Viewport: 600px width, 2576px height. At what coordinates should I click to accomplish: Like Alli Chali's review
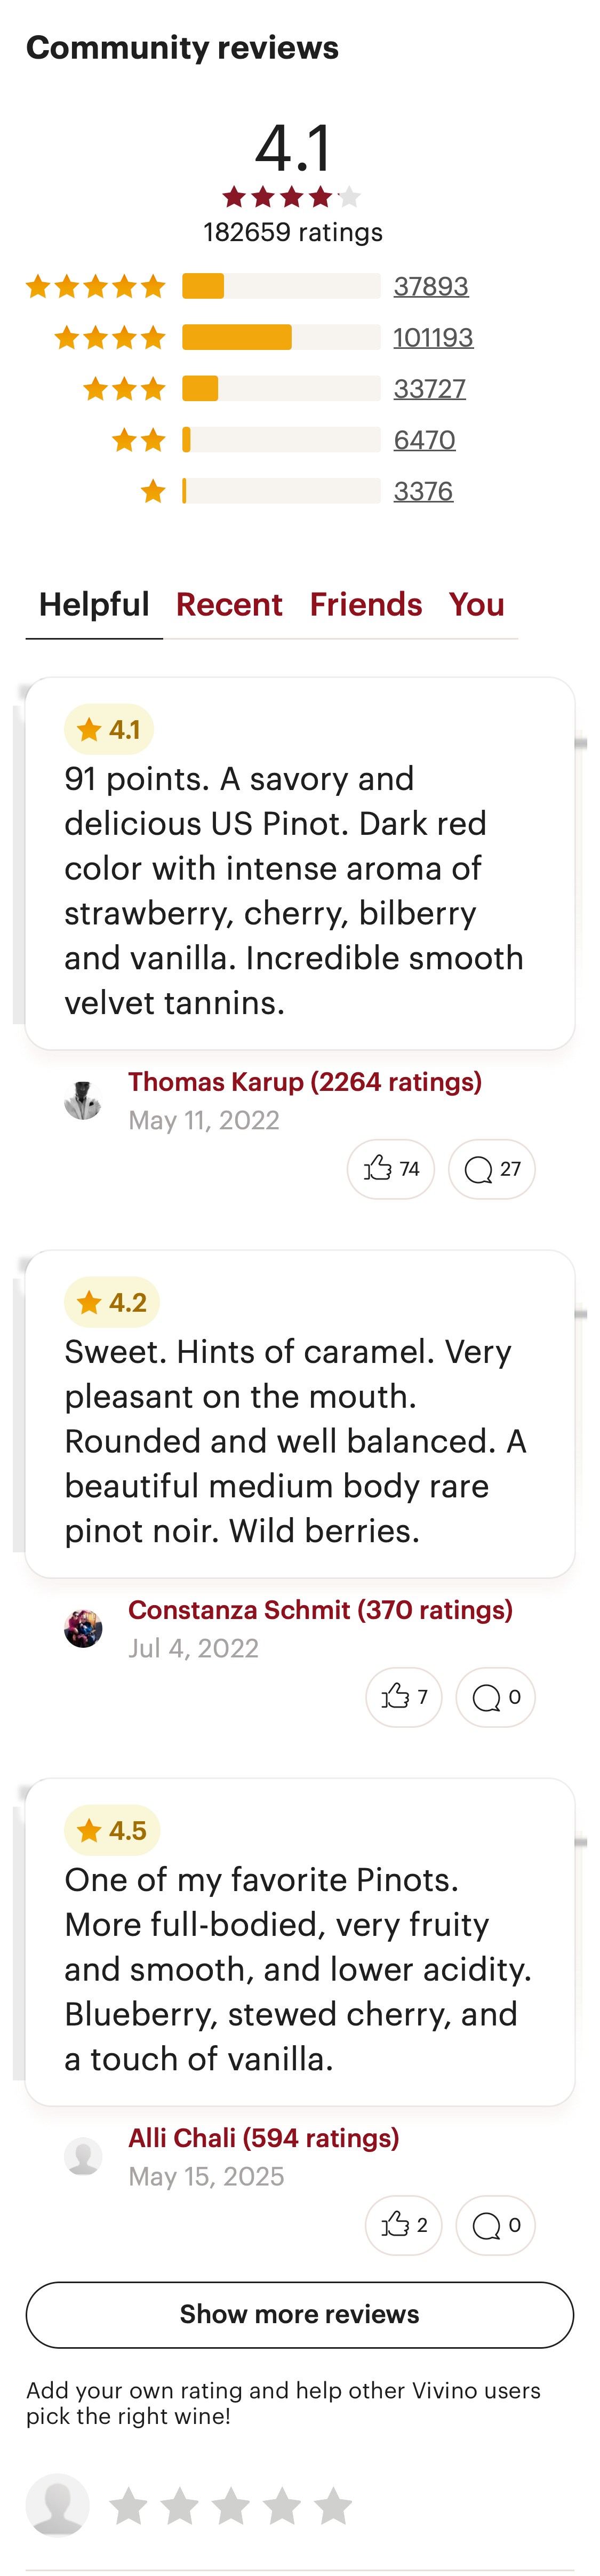[x=403, y=2225]
